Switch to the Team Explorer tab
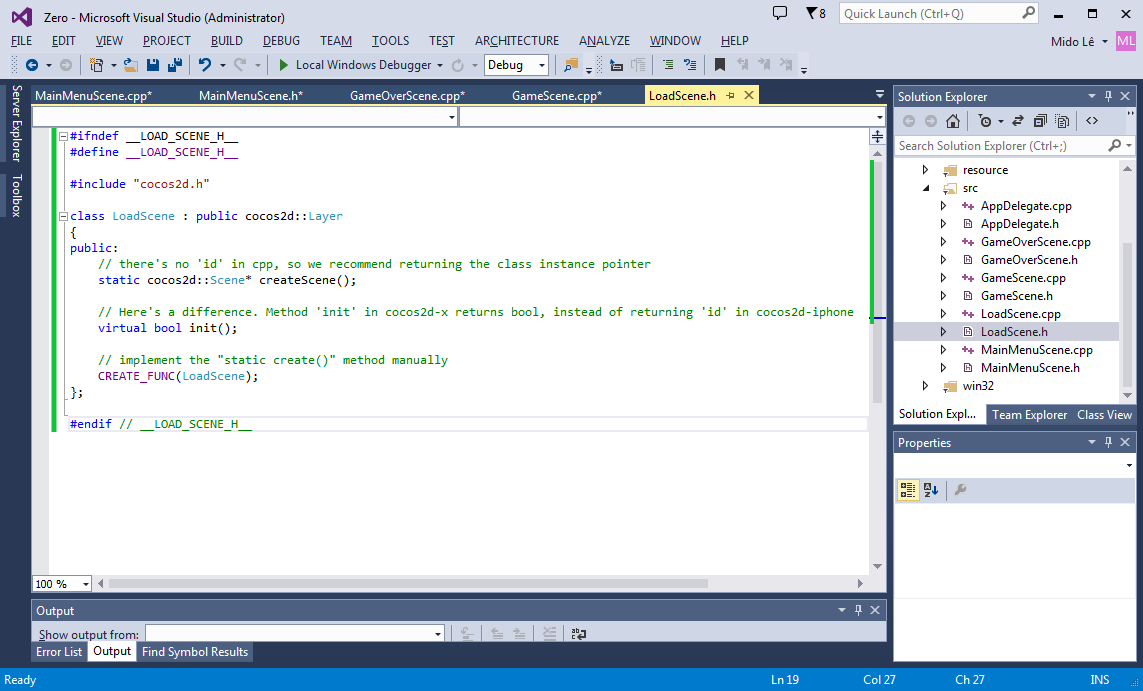1143x691 pixels. click(1029, 415)
